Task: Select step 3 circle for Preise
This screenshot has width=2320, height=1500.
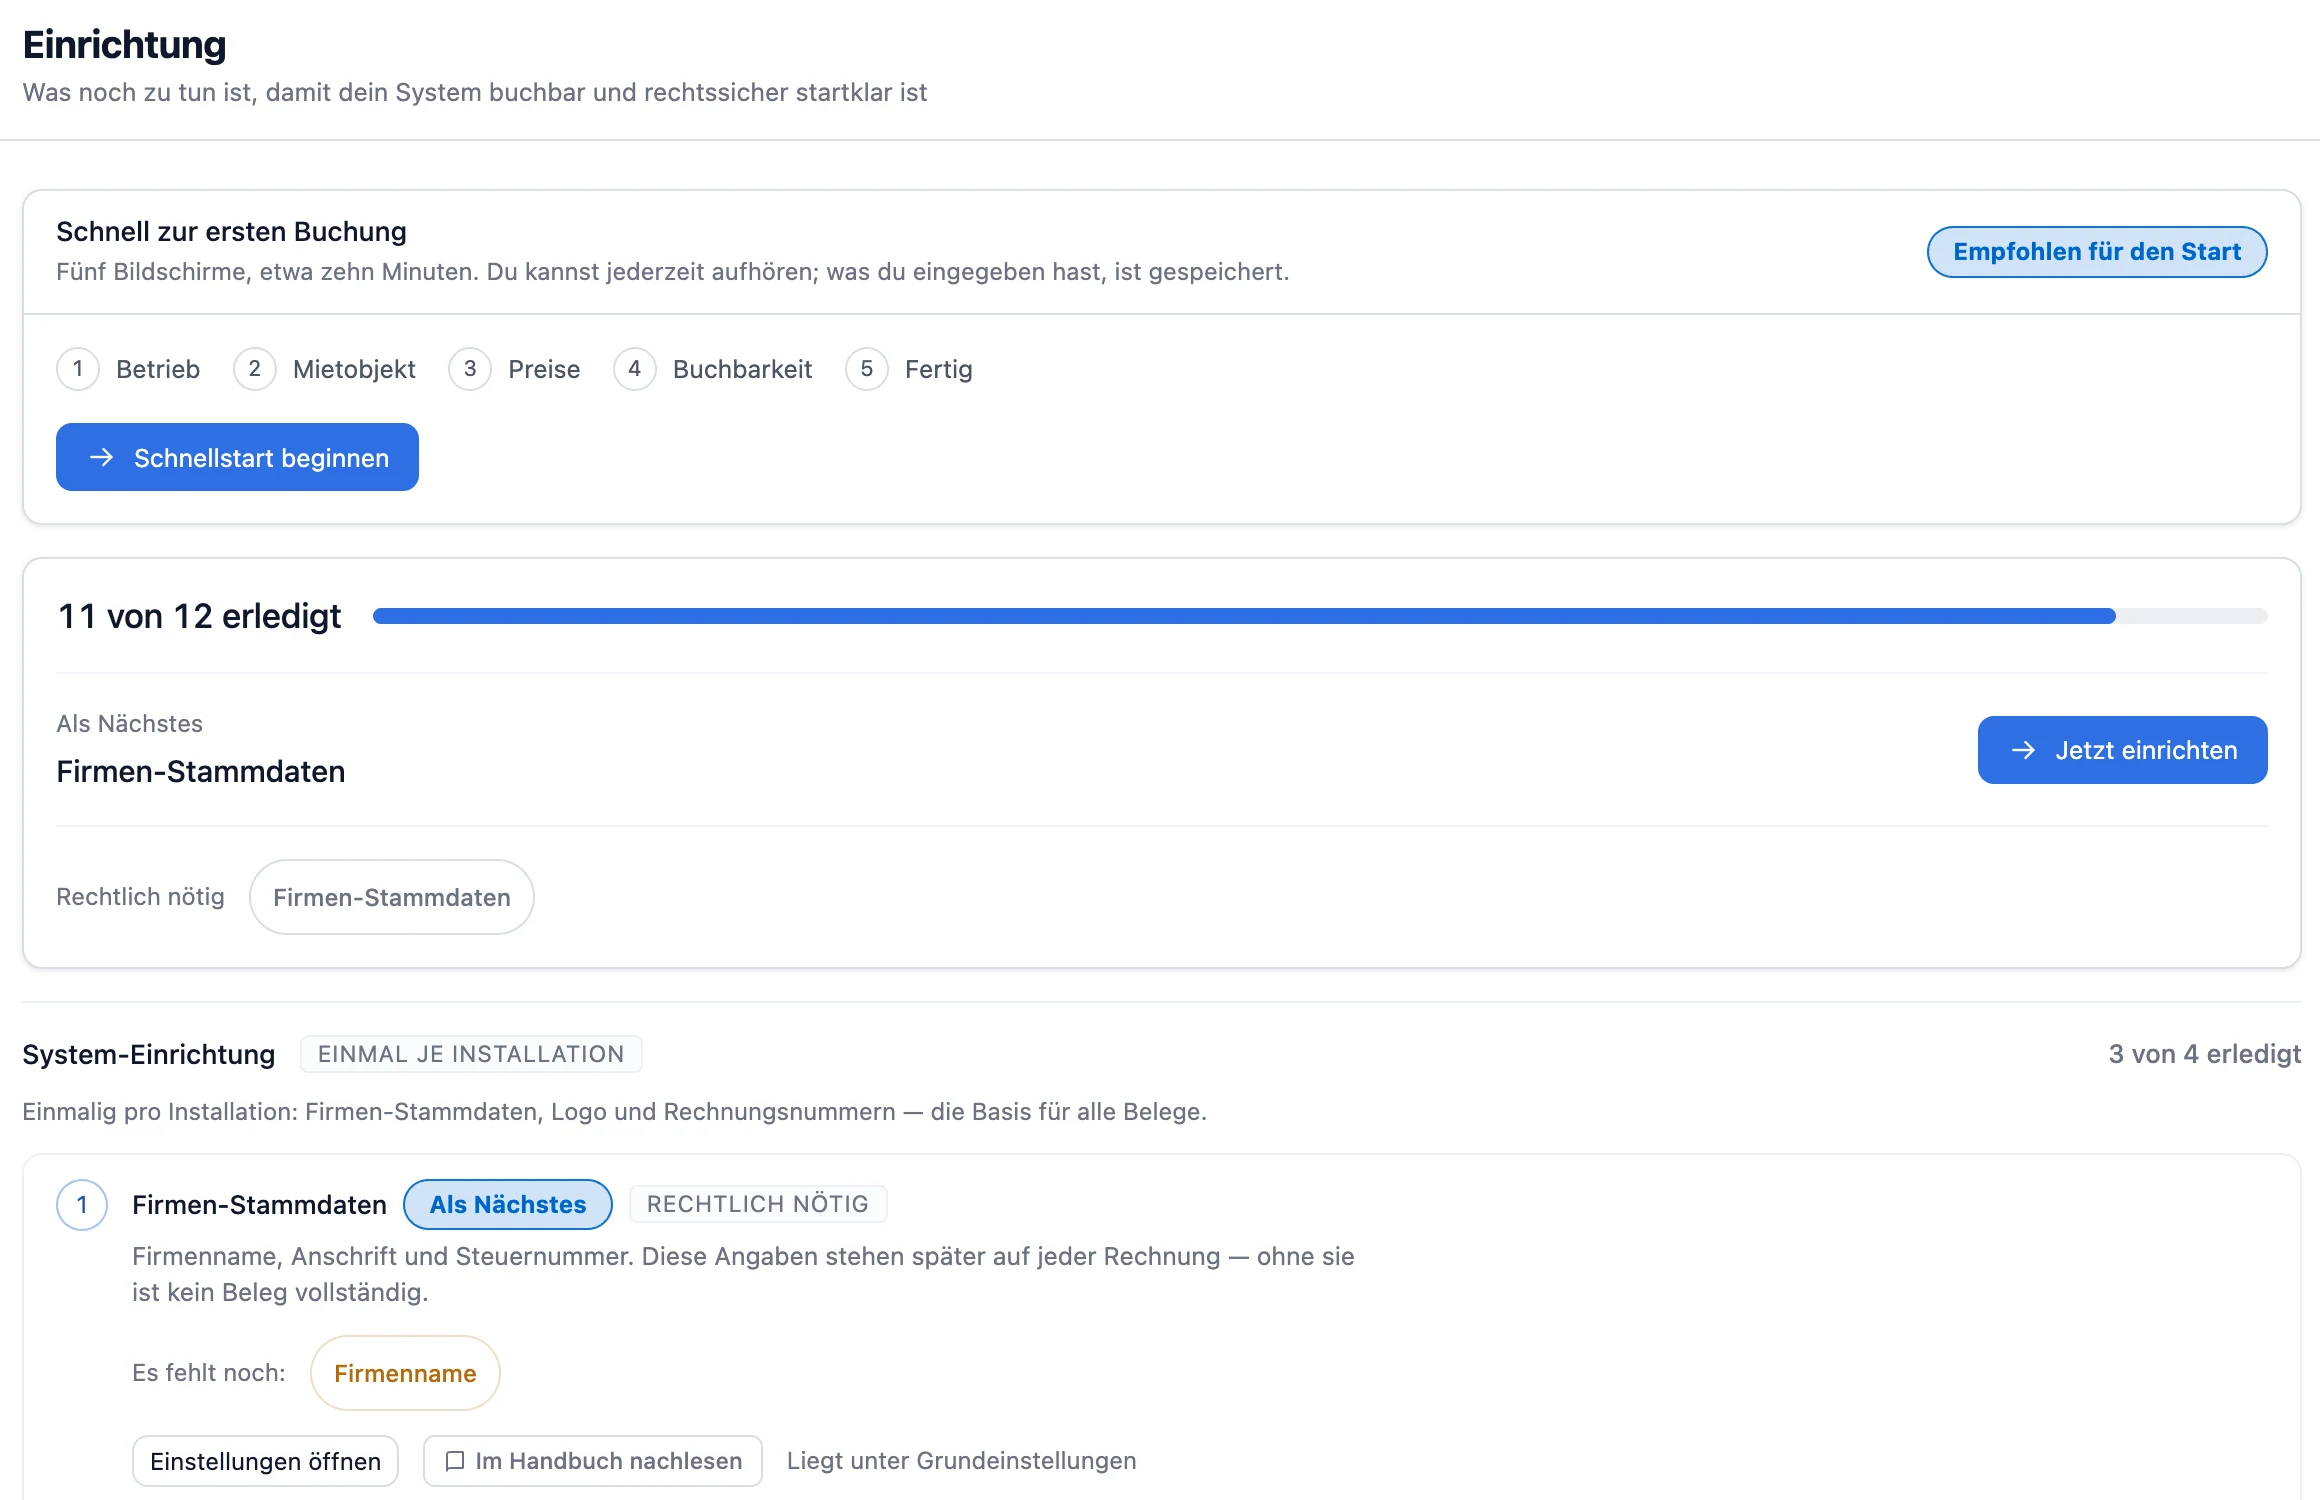Action: pos(470,369)
